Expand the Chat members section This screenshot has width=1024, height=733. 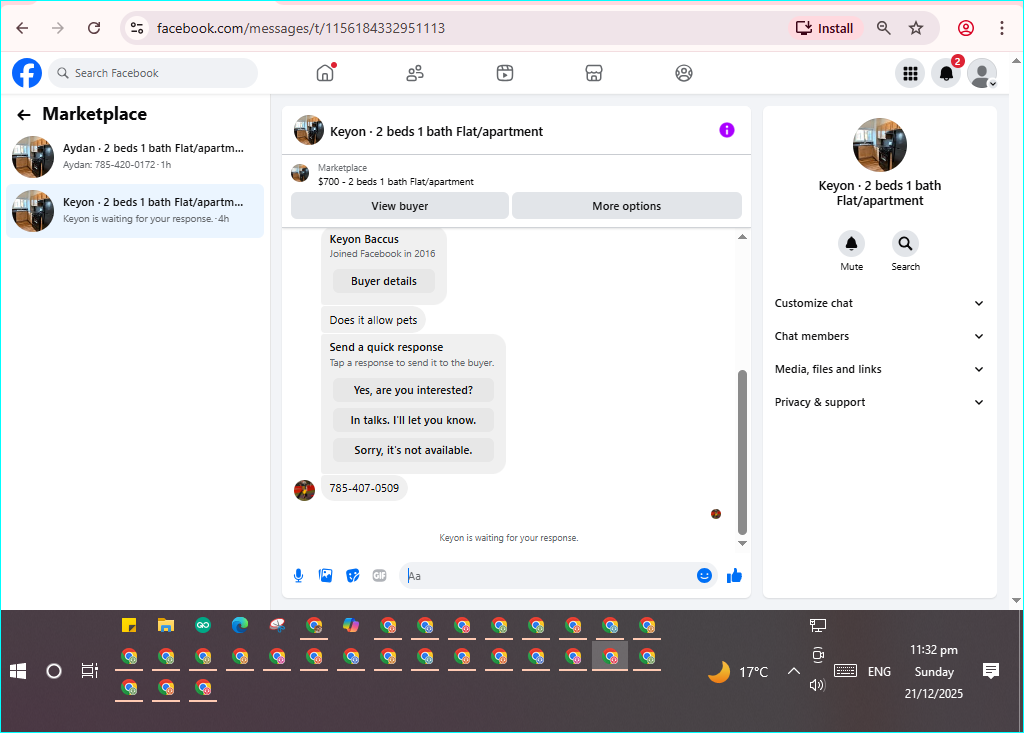[x=879, y=336]
